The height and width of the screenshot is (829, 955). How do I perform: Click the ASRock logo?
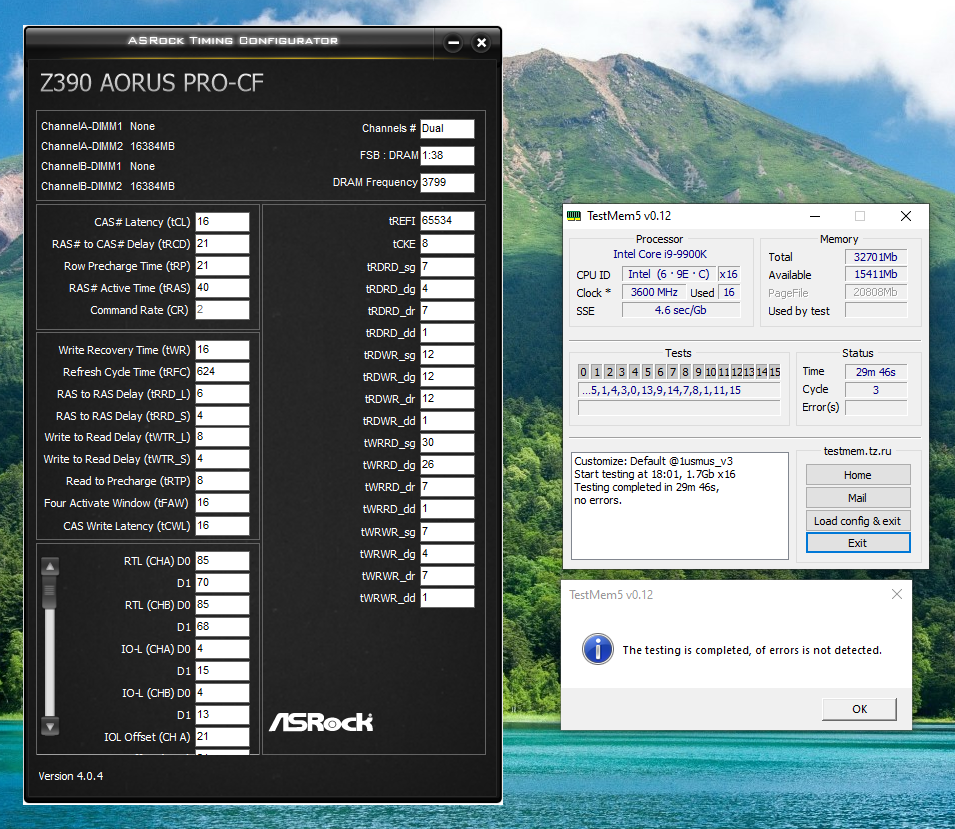(x=321, y=722)
